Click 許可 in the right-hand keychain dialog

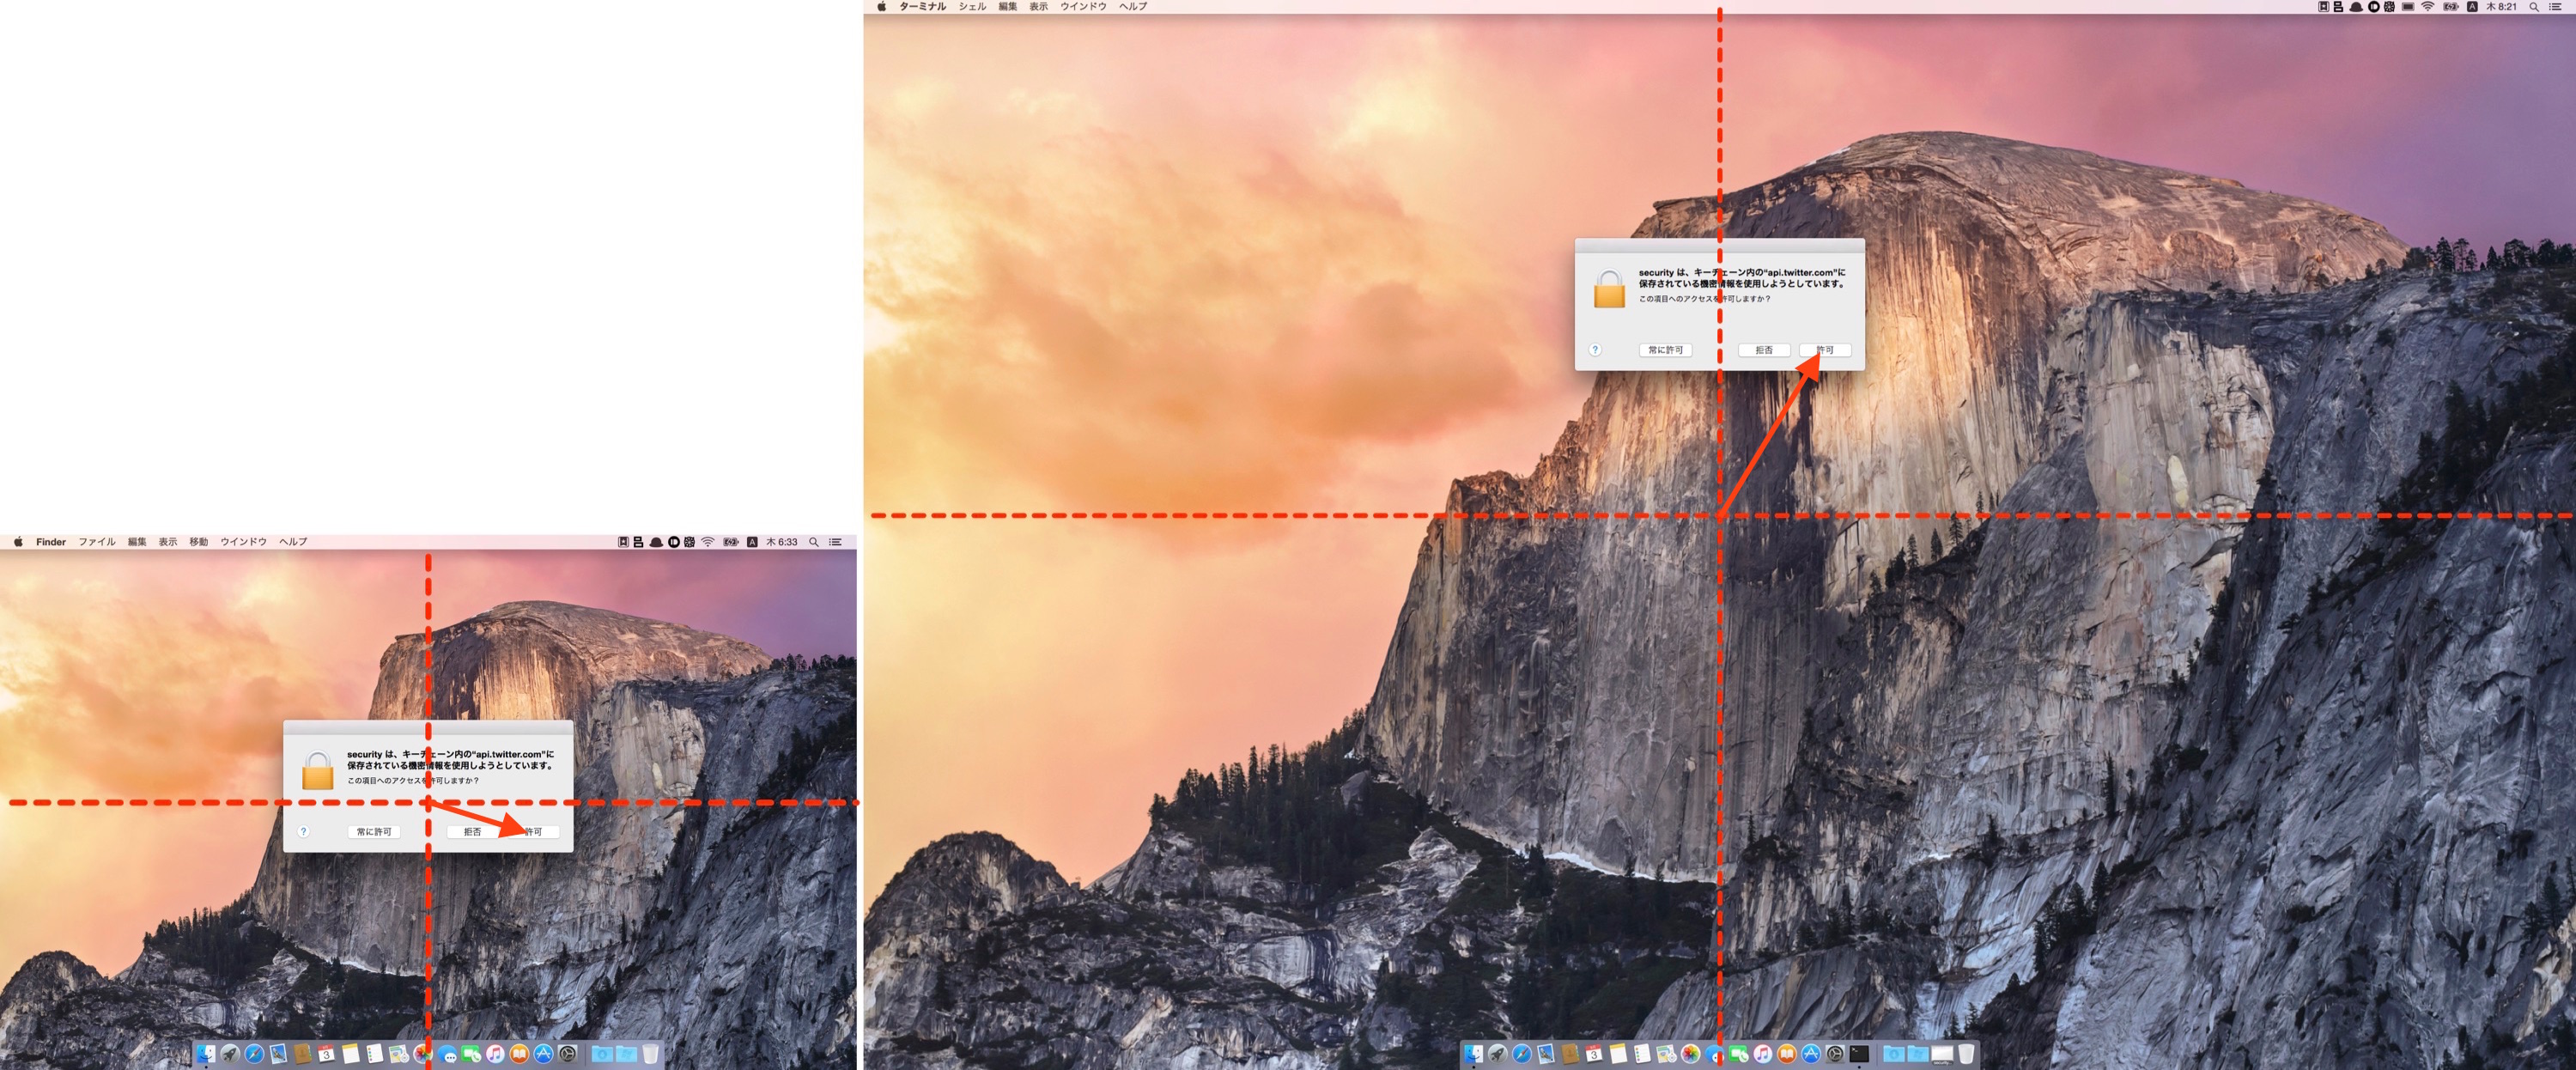(x=1825, y=350)
